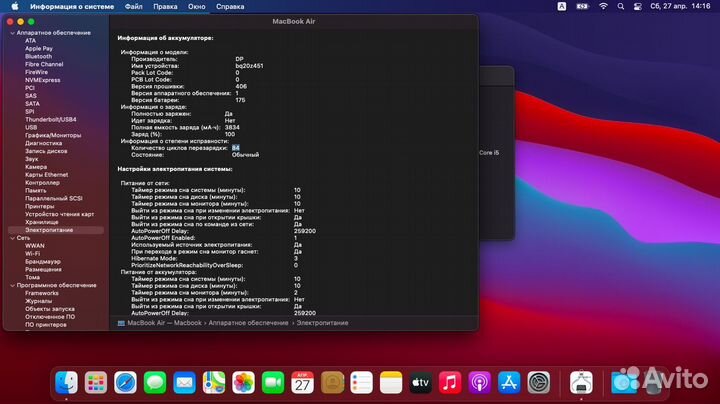Image resolution: width=720 pixels, height=404 pixels.
Task: Open the Mail app in the Dock
Action: point(185,382)
